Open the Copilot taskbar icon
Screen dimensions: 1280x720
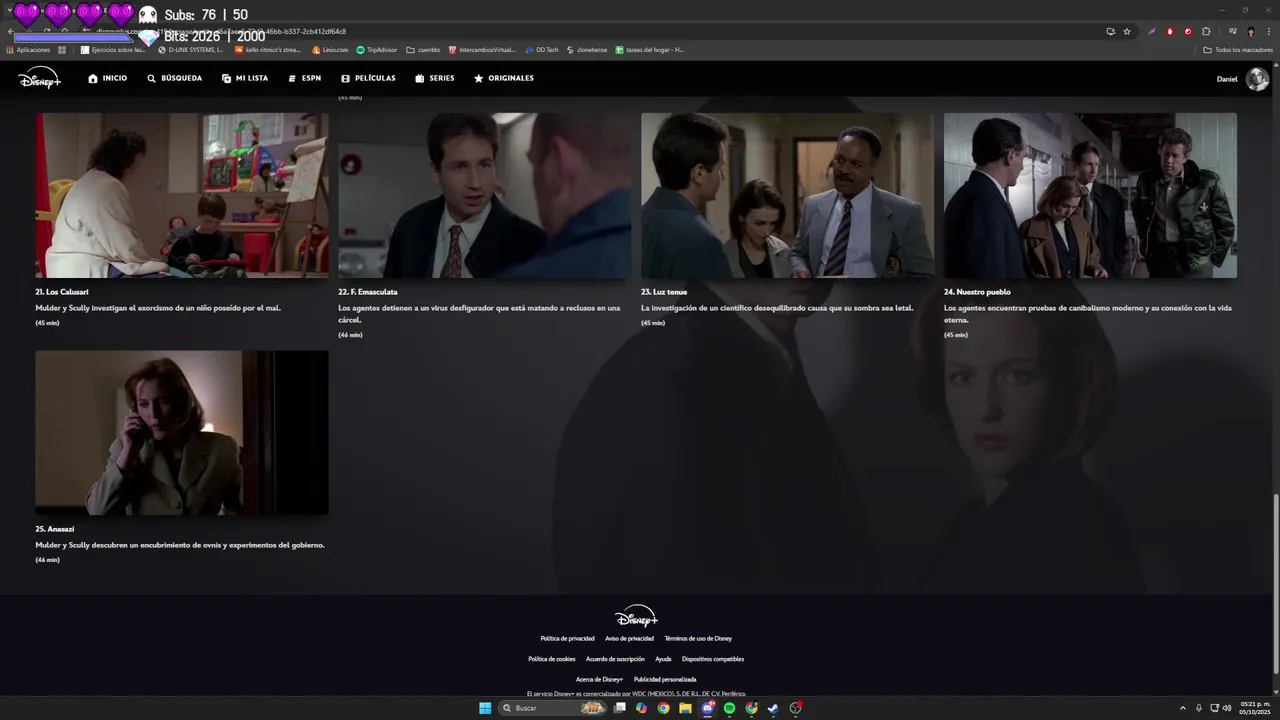pyautogui.click(x=641, y=708)
